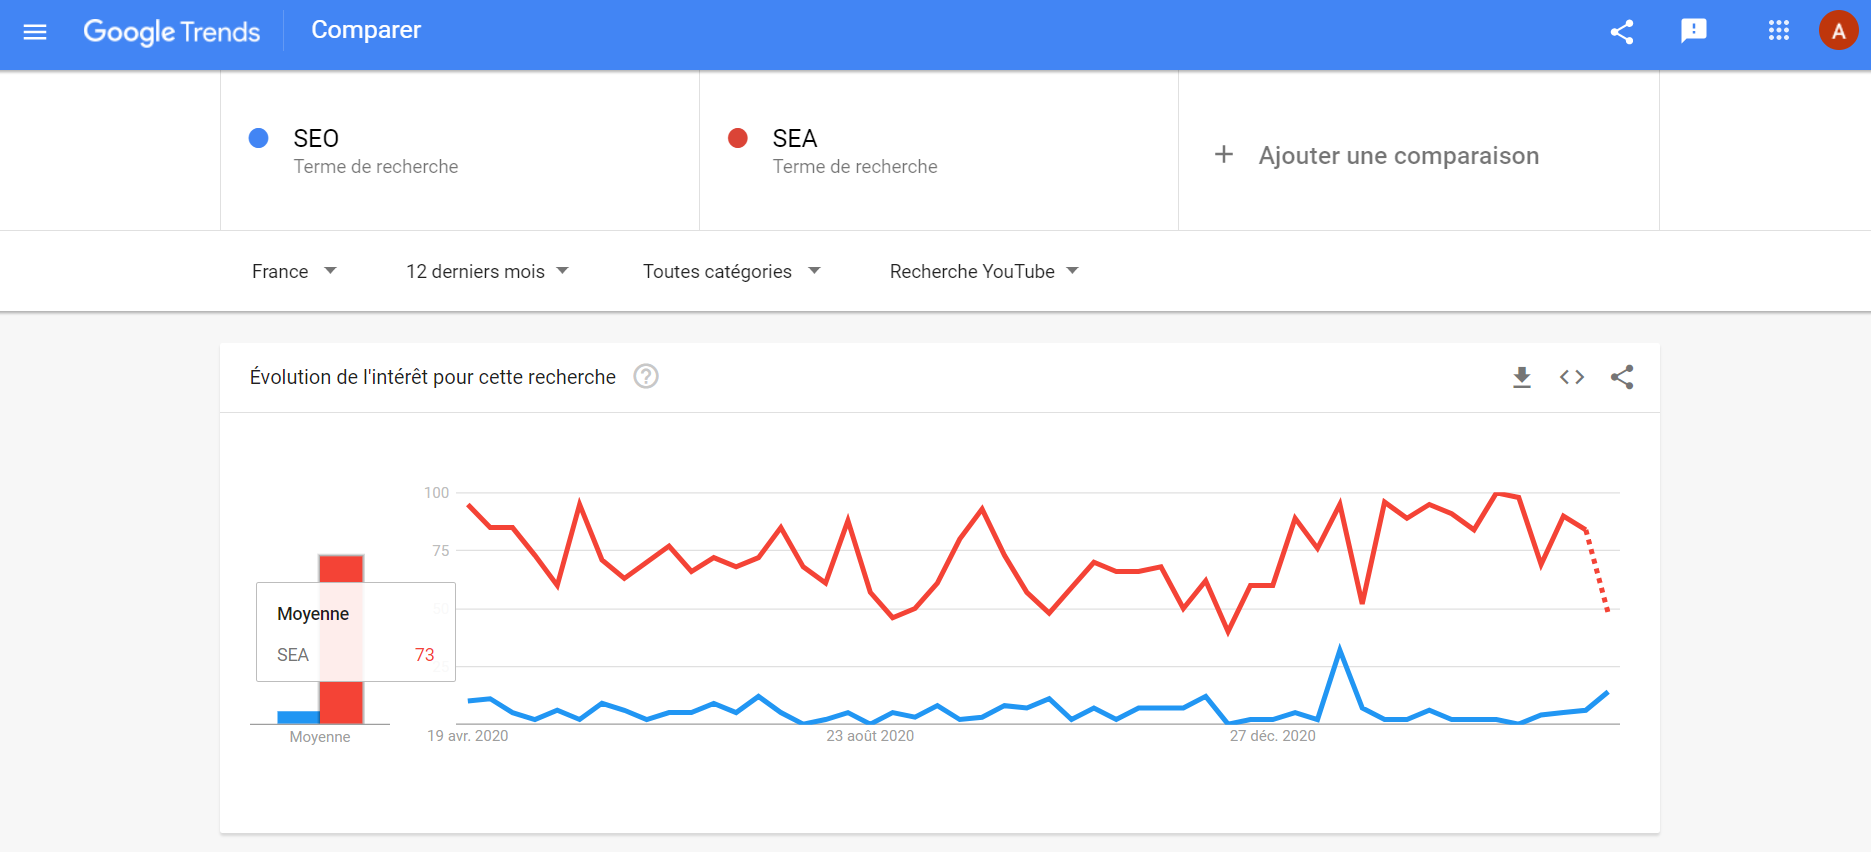The width and height of the screenshot is (1871, 852).
Task: Expand the Toutes catégories dropdown
Action: coord(731,271)
